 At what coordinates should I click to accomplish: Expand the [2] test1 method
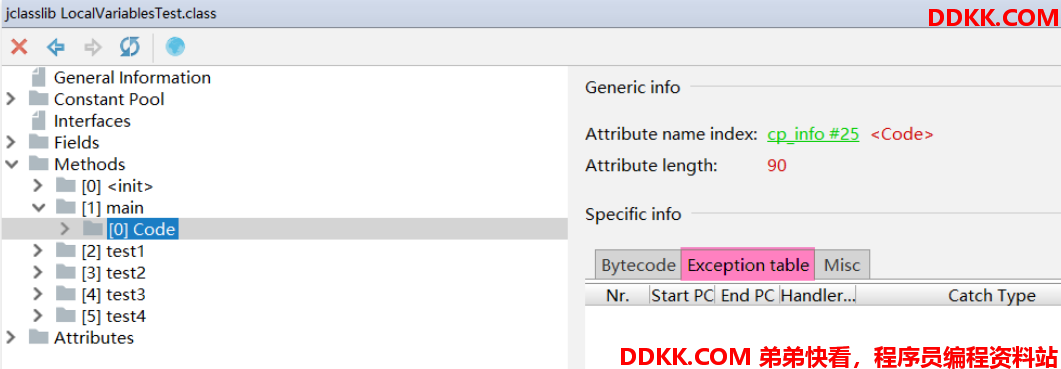click(39, 251)
